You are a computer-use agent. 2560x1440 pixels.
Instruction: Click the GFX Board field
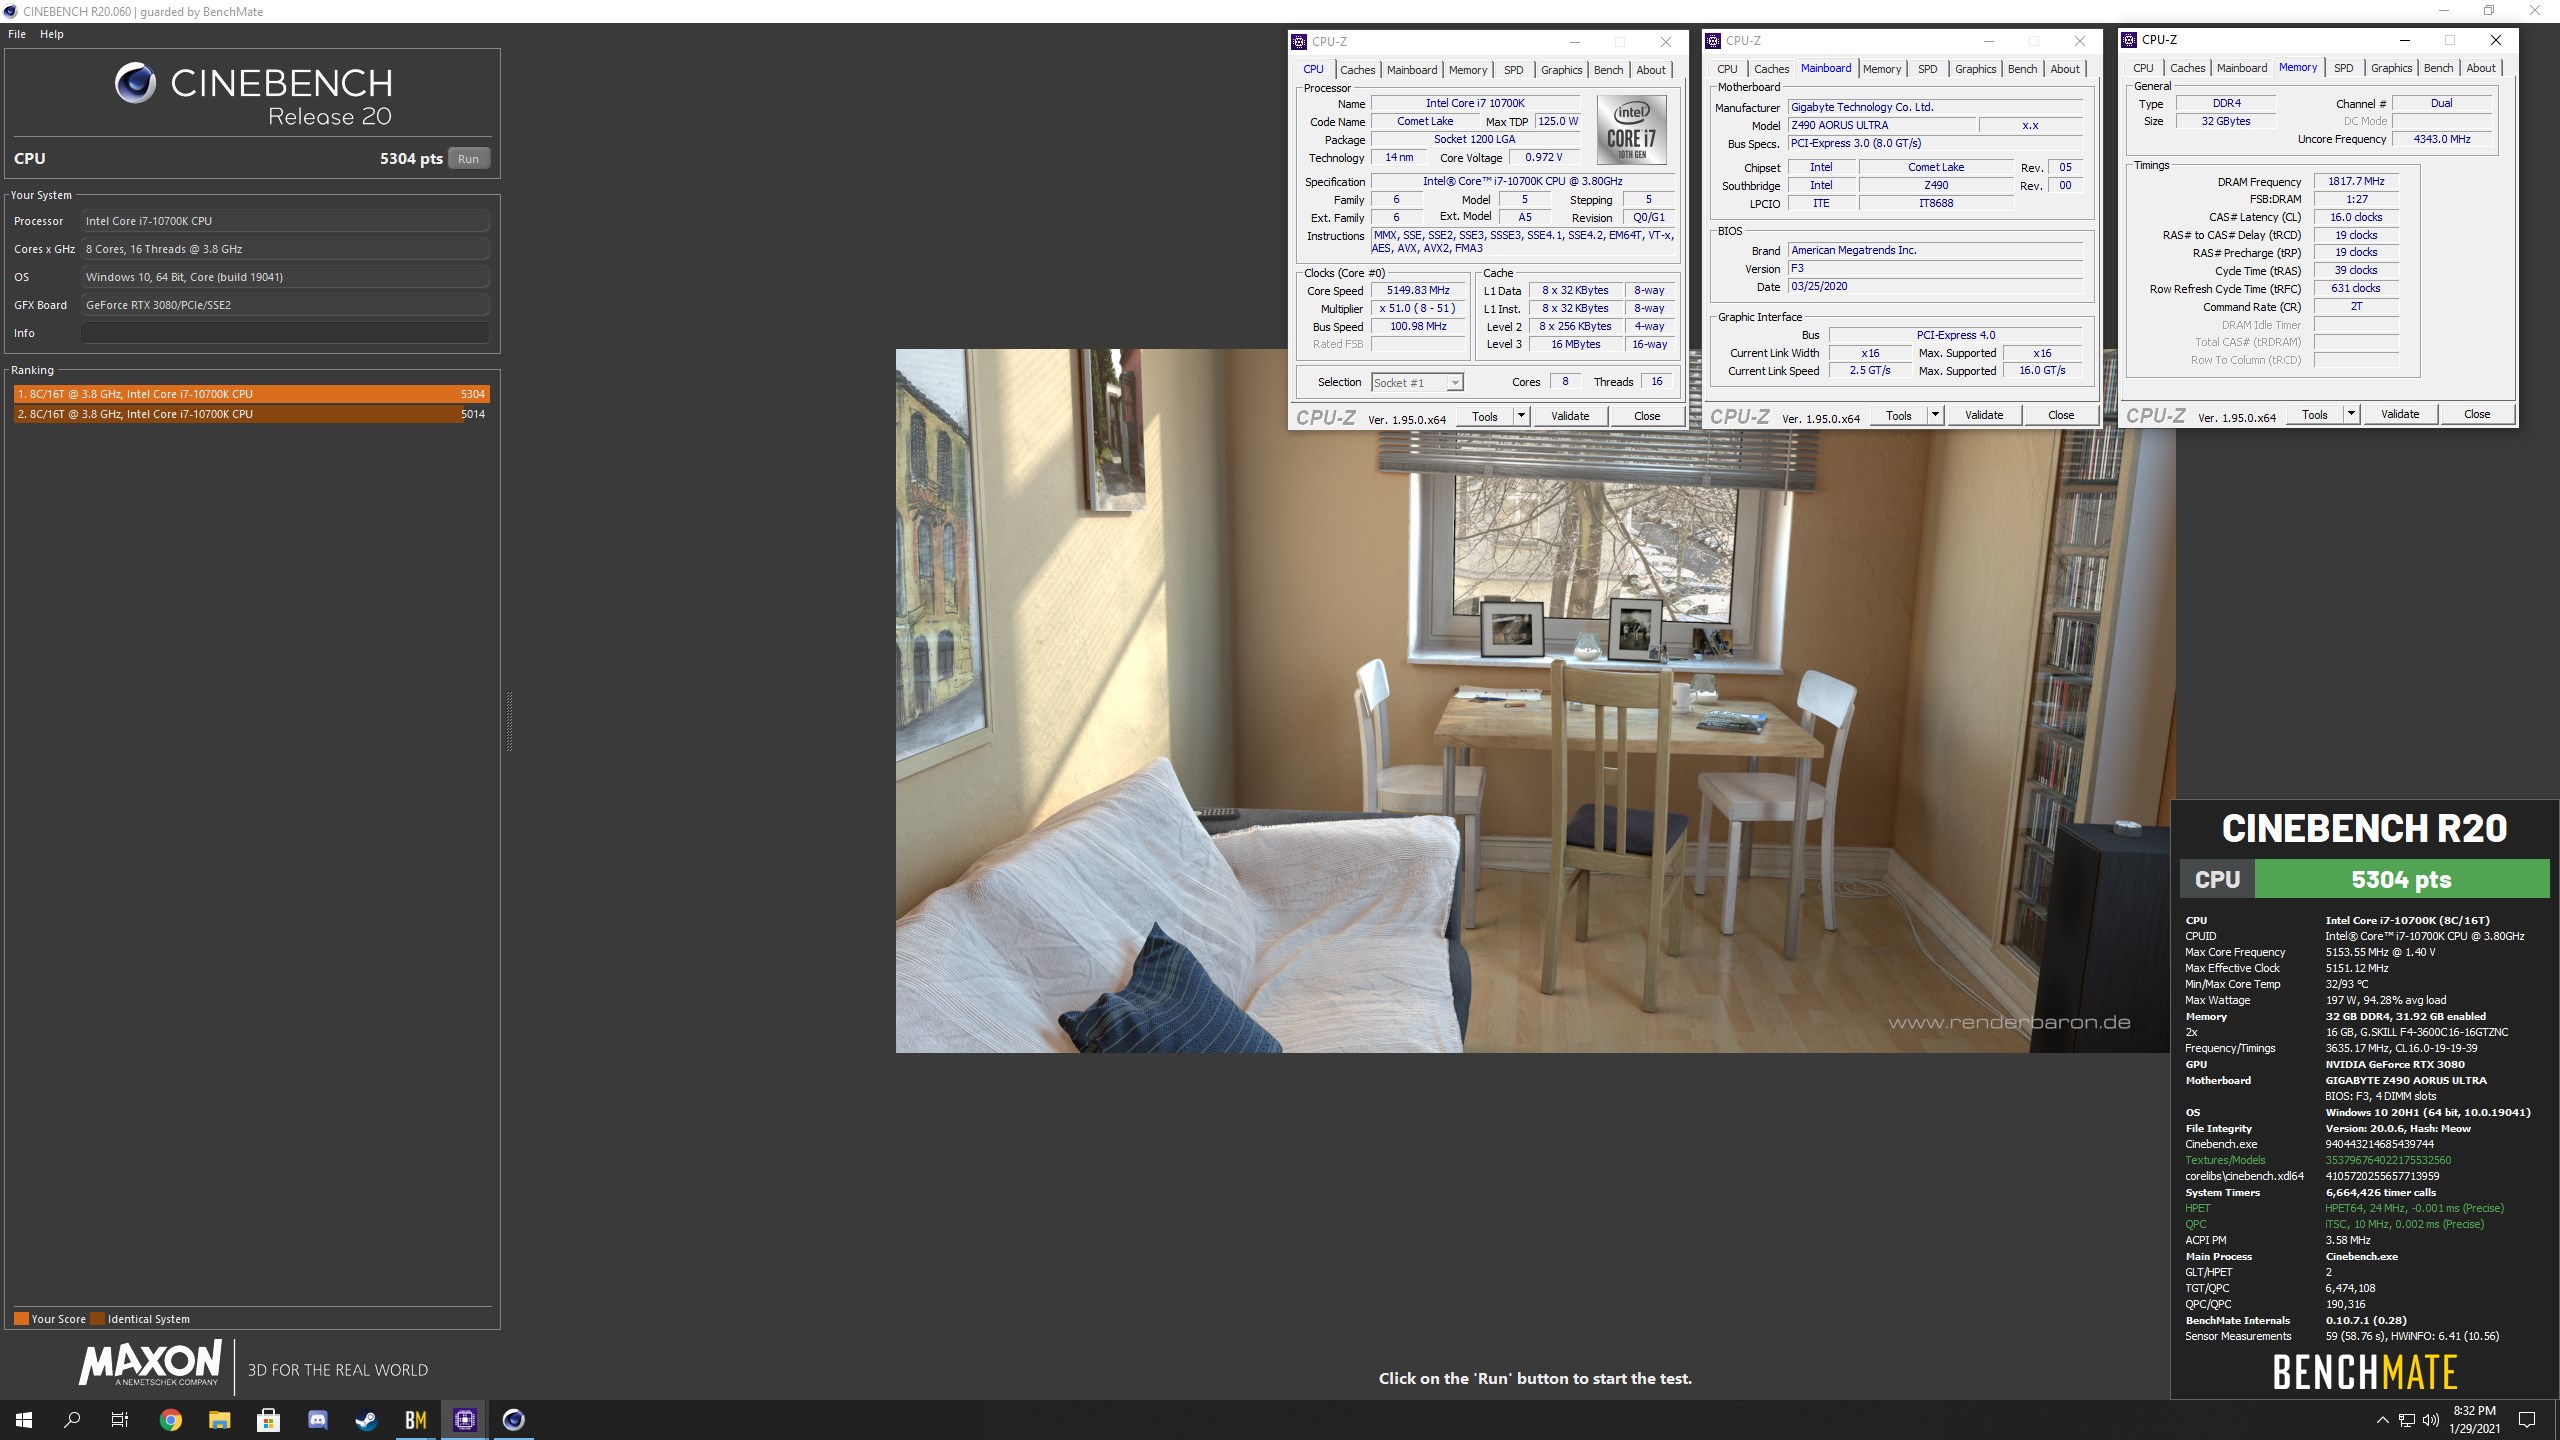tap(285, 305)
